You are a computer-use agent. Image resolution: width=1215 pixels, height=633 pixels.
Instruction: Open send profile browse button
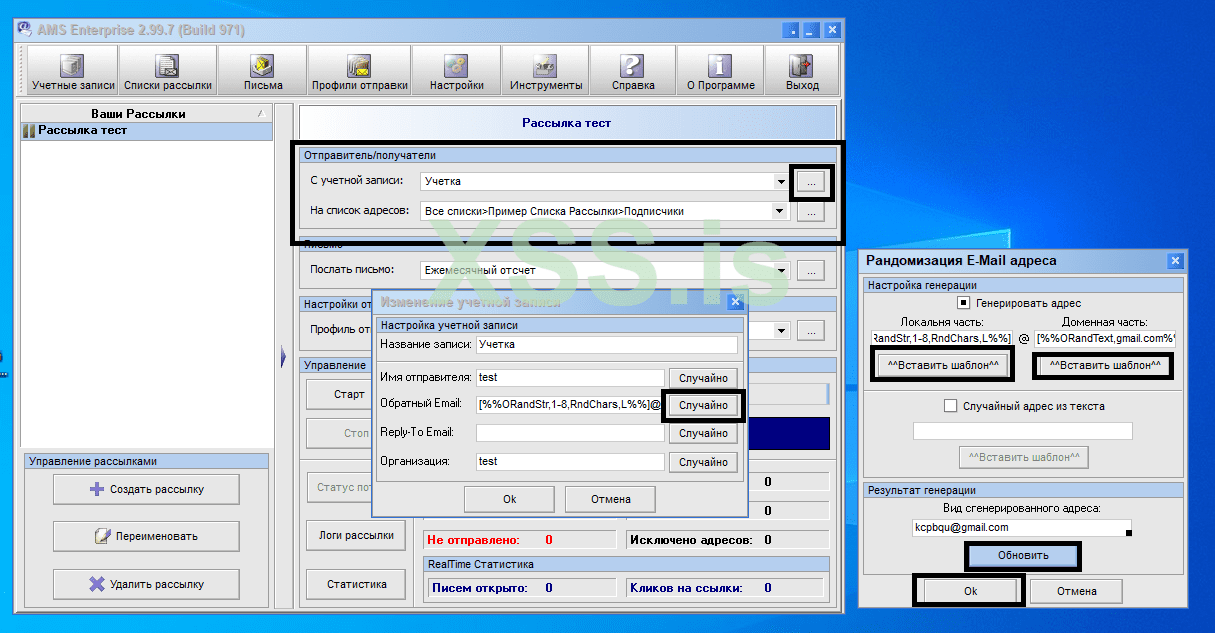click(811, 330)
